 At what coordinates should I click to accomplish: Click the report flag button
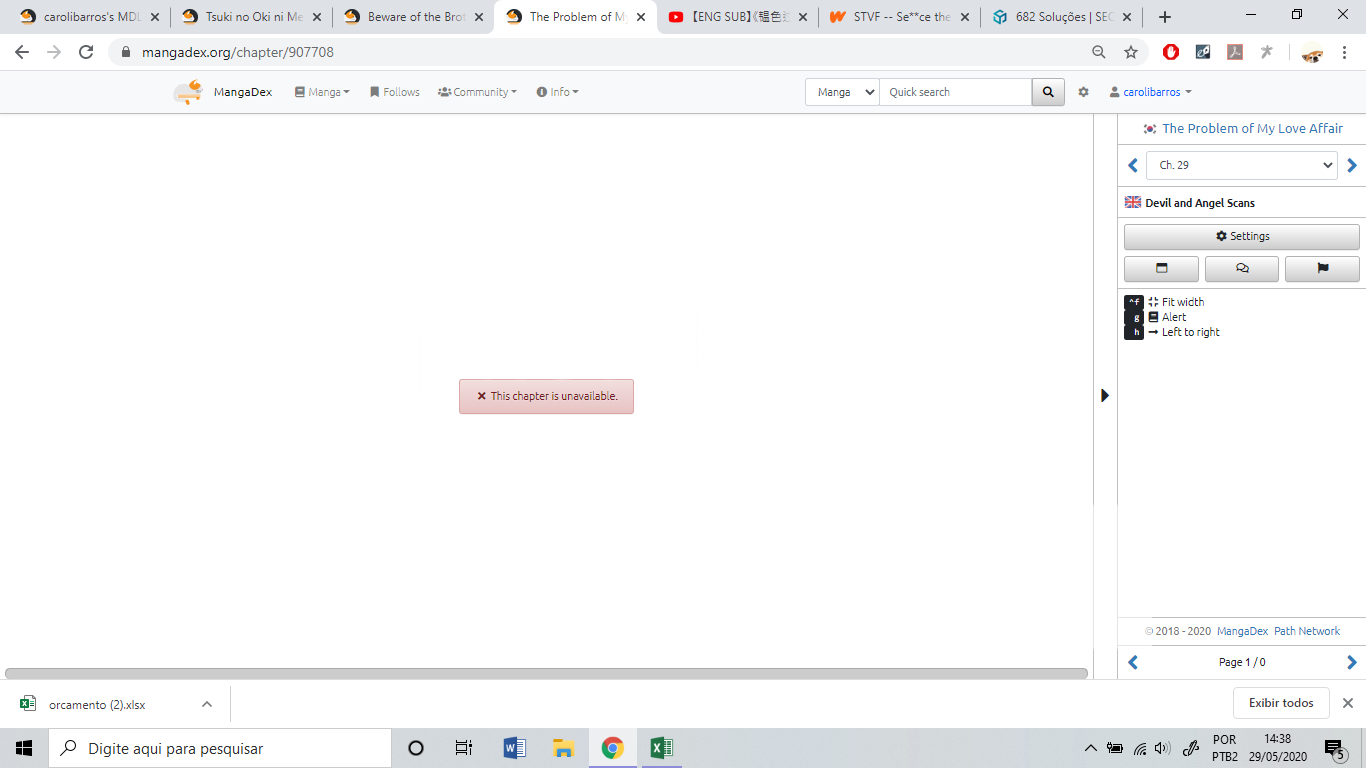(1322, 268)
